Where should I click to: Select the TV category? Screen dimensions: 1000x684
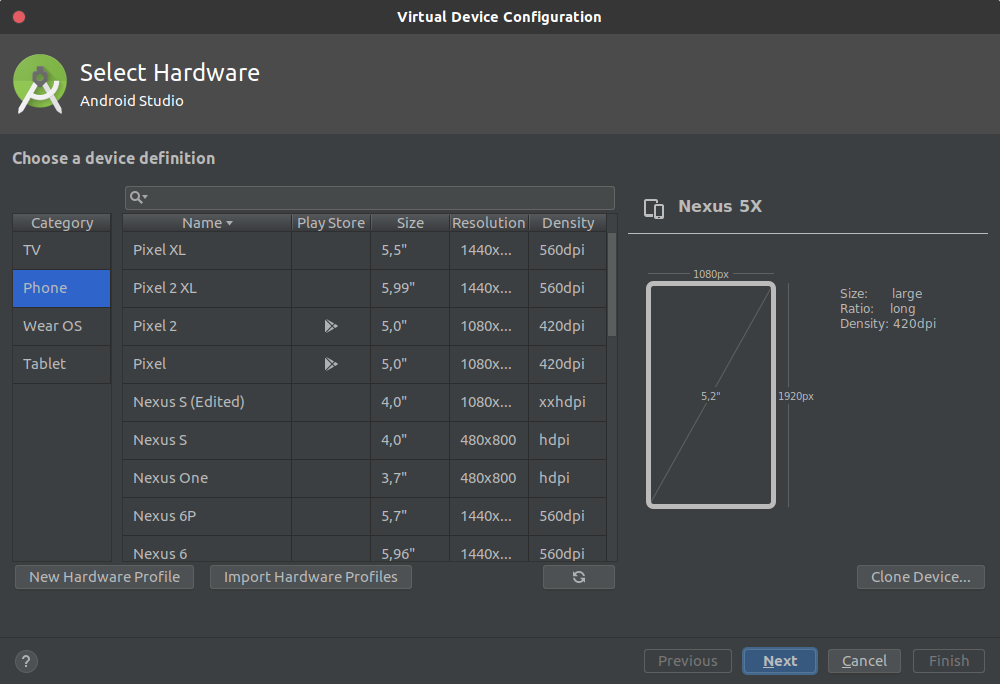tap(61, 251)
